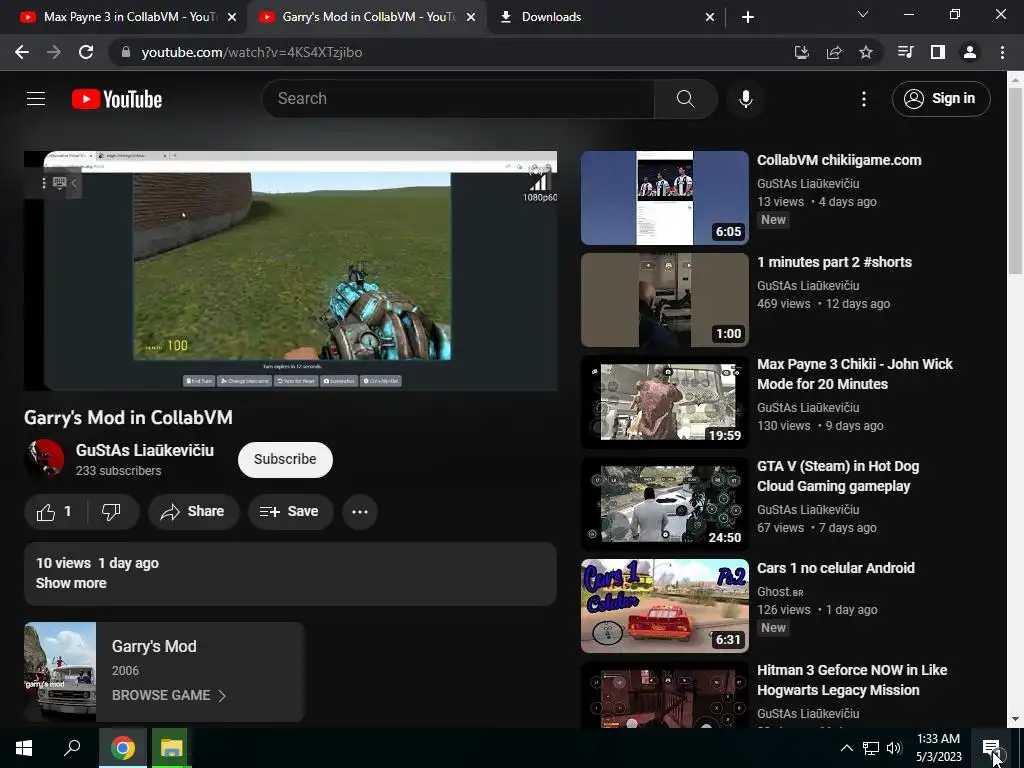This screenshot has width=1024, height=768.
Task: Click Garry's Mod game card image
Action: 60,671
